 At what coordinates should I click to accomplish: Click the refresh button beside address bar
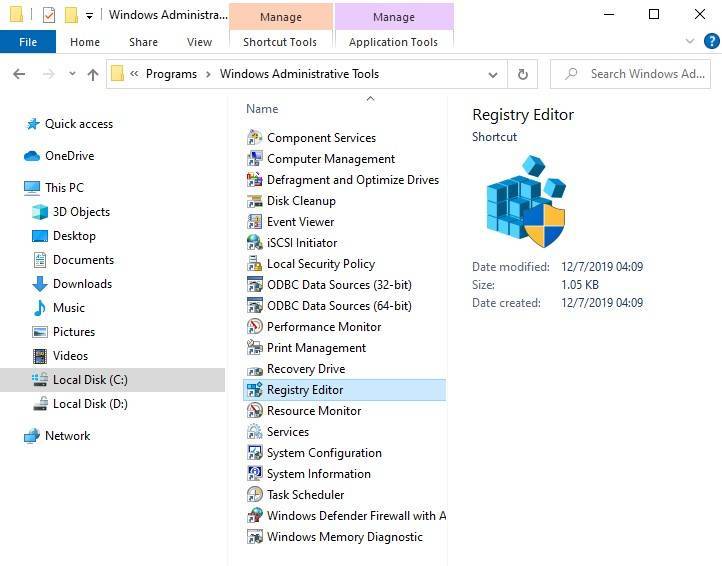tap(522, 74)
